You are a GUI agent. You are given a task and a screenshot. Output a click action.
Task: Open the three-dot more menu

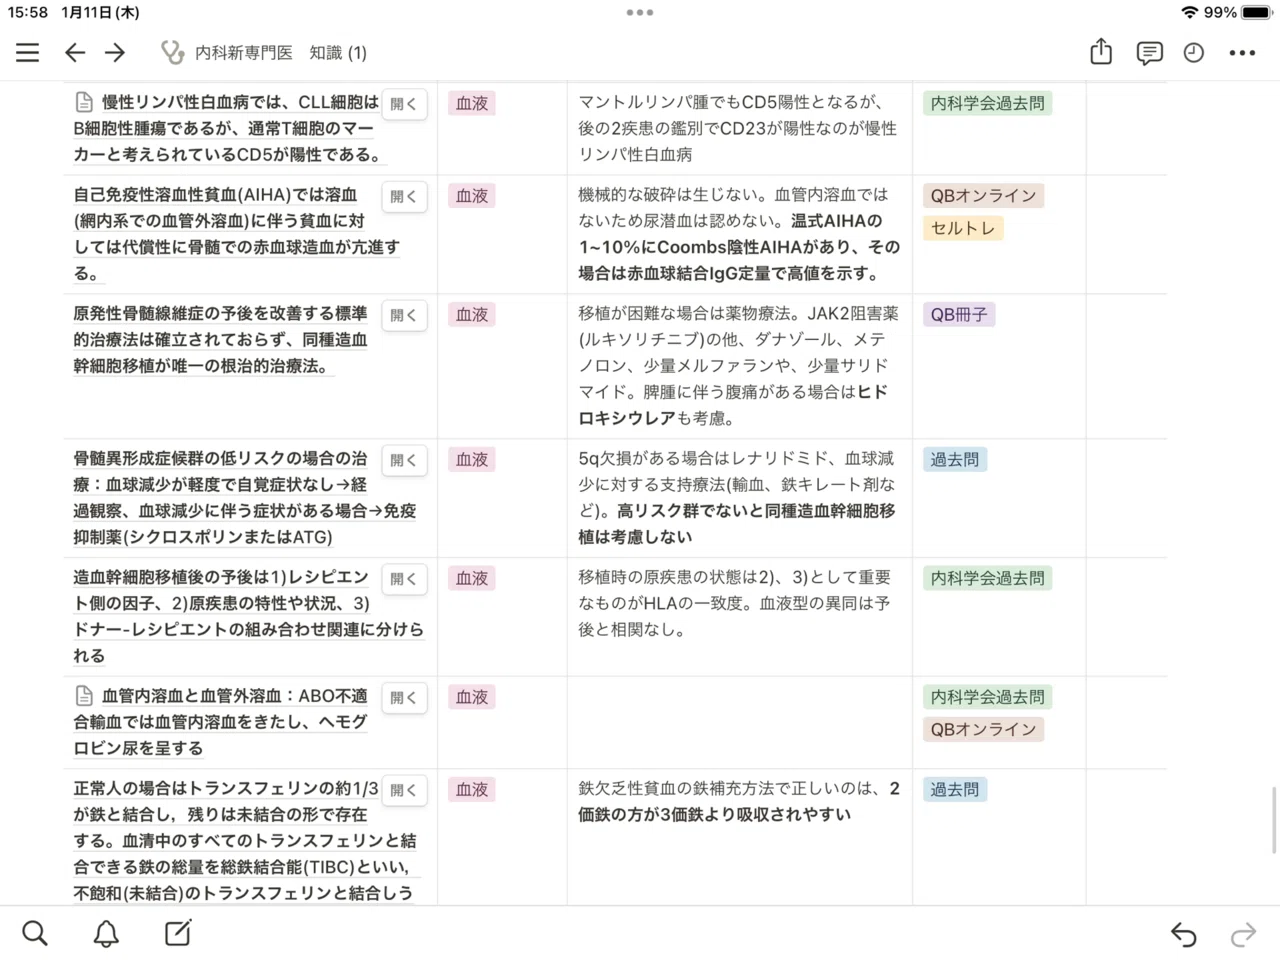(x=1242, y=53)
